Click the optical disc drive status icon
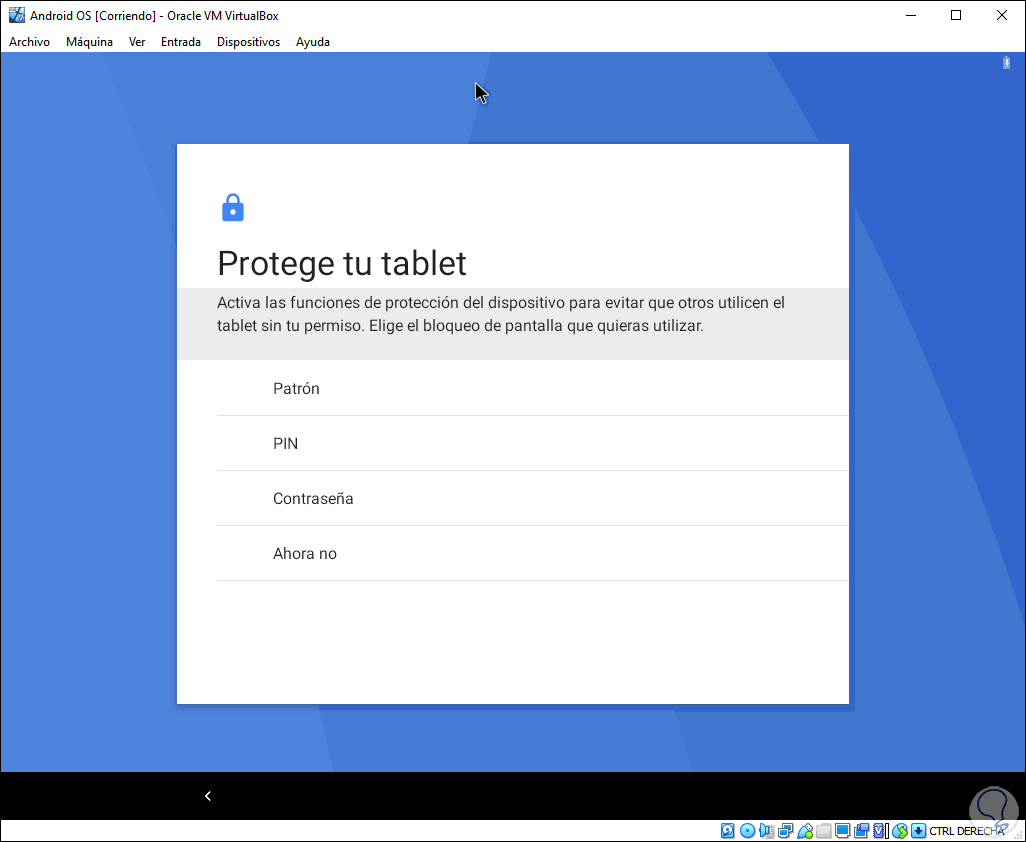Viewport: 1026px width, 842px height. coord(747,831)
